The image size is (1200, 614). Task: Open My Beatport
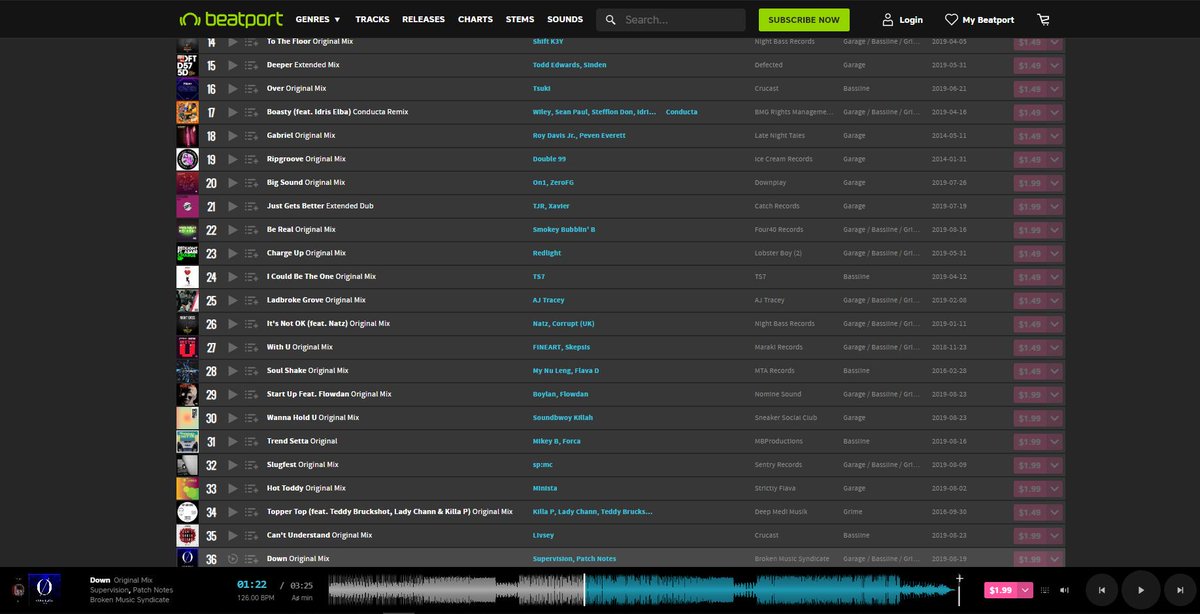[x=980, y=20]
